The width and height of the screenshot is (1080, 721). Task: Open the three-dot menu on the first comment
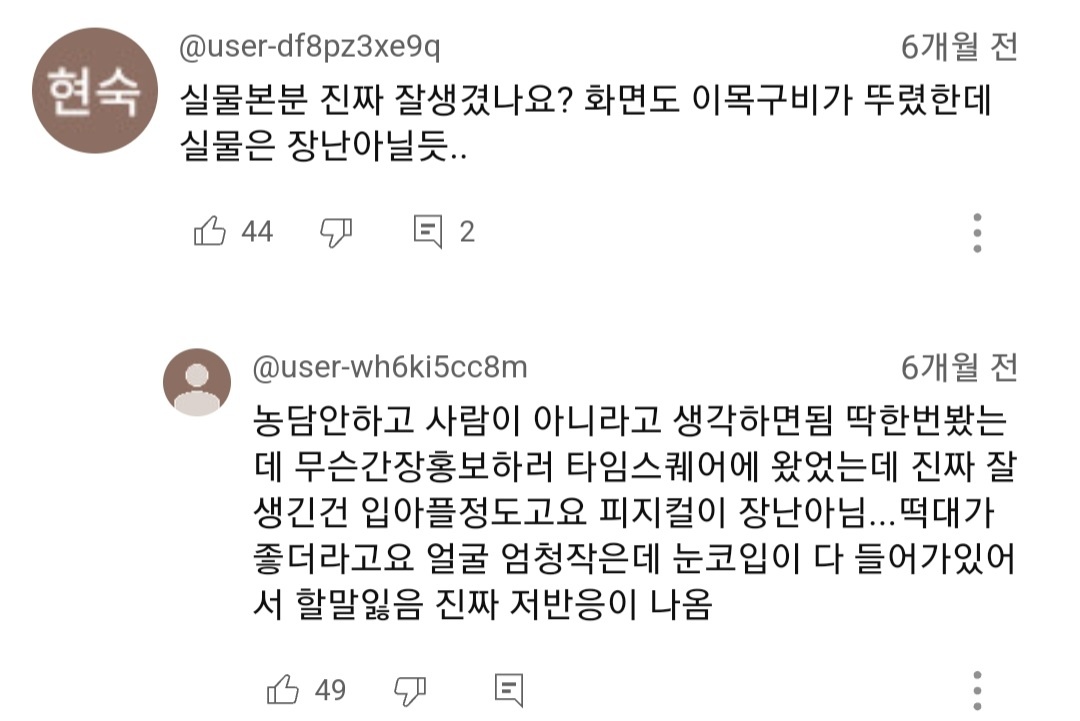(x=976, y=231)
